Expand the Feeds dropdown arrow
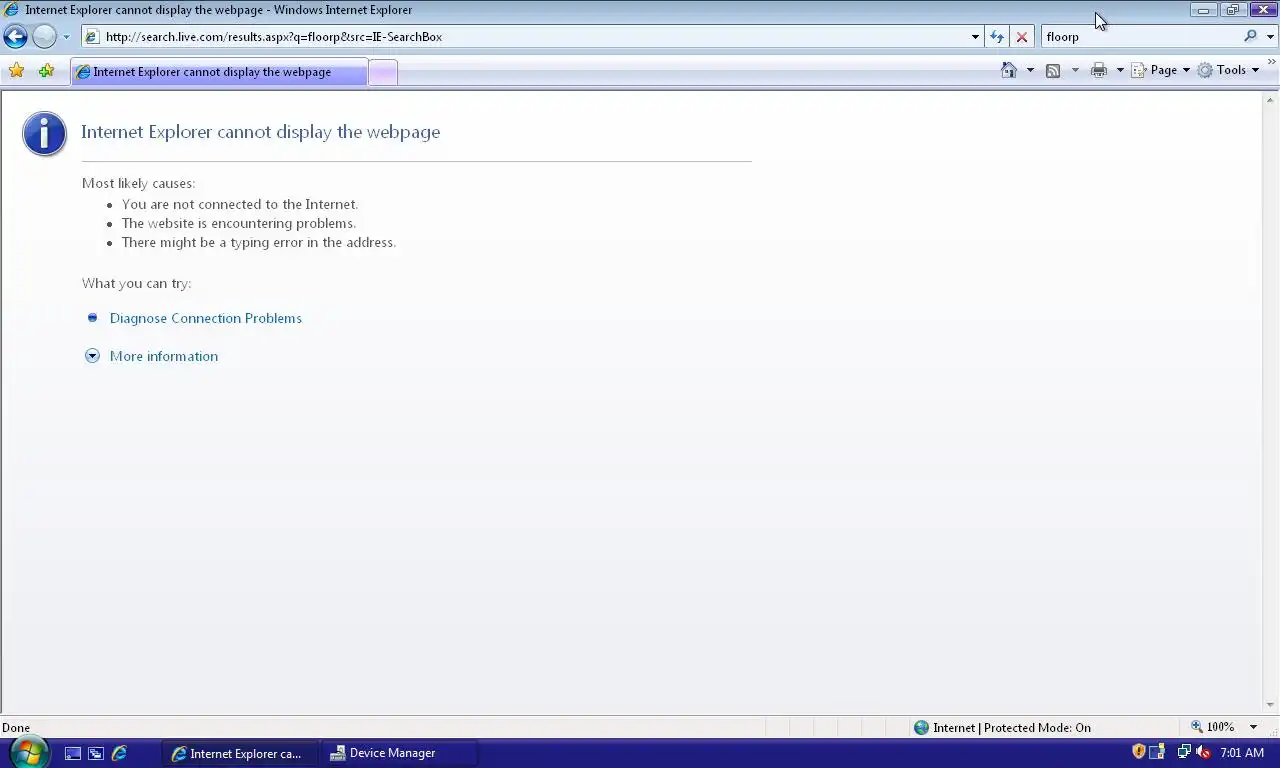 coord(1075,70)
